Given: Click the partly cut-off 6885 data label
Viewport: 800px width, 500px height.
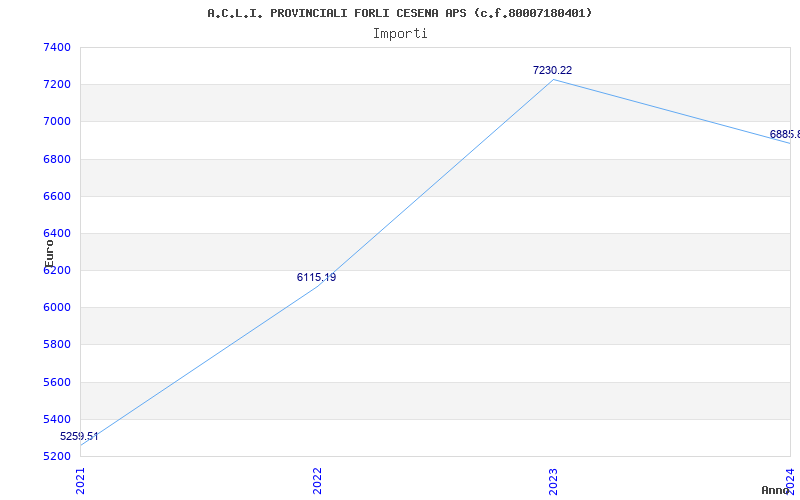Looking at the screenshot, I should pos(785,134).
